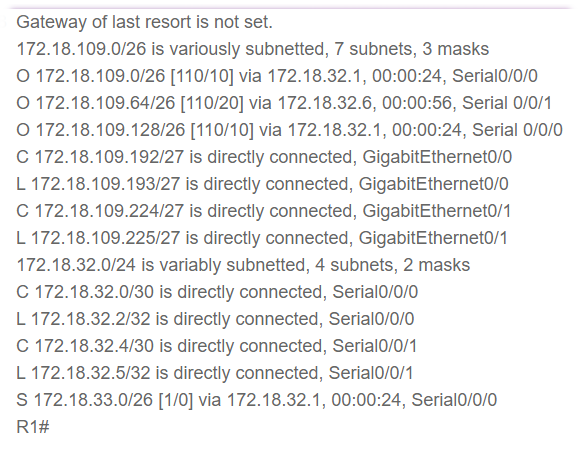Select local route 172.18.32.2/32 line
This screenshot has height=455, width=581.
click(215, 319)
